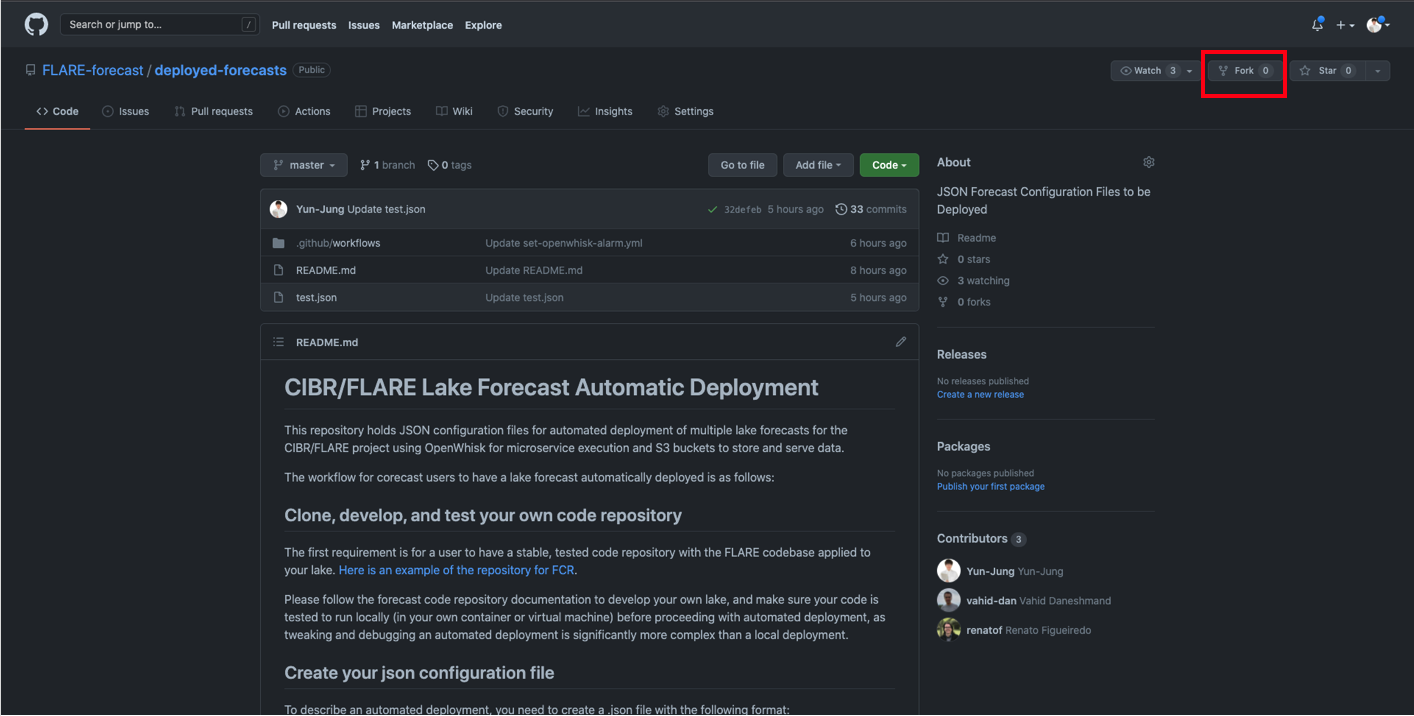Switch to the Actions tab
1414x716 pixels.
304,111
